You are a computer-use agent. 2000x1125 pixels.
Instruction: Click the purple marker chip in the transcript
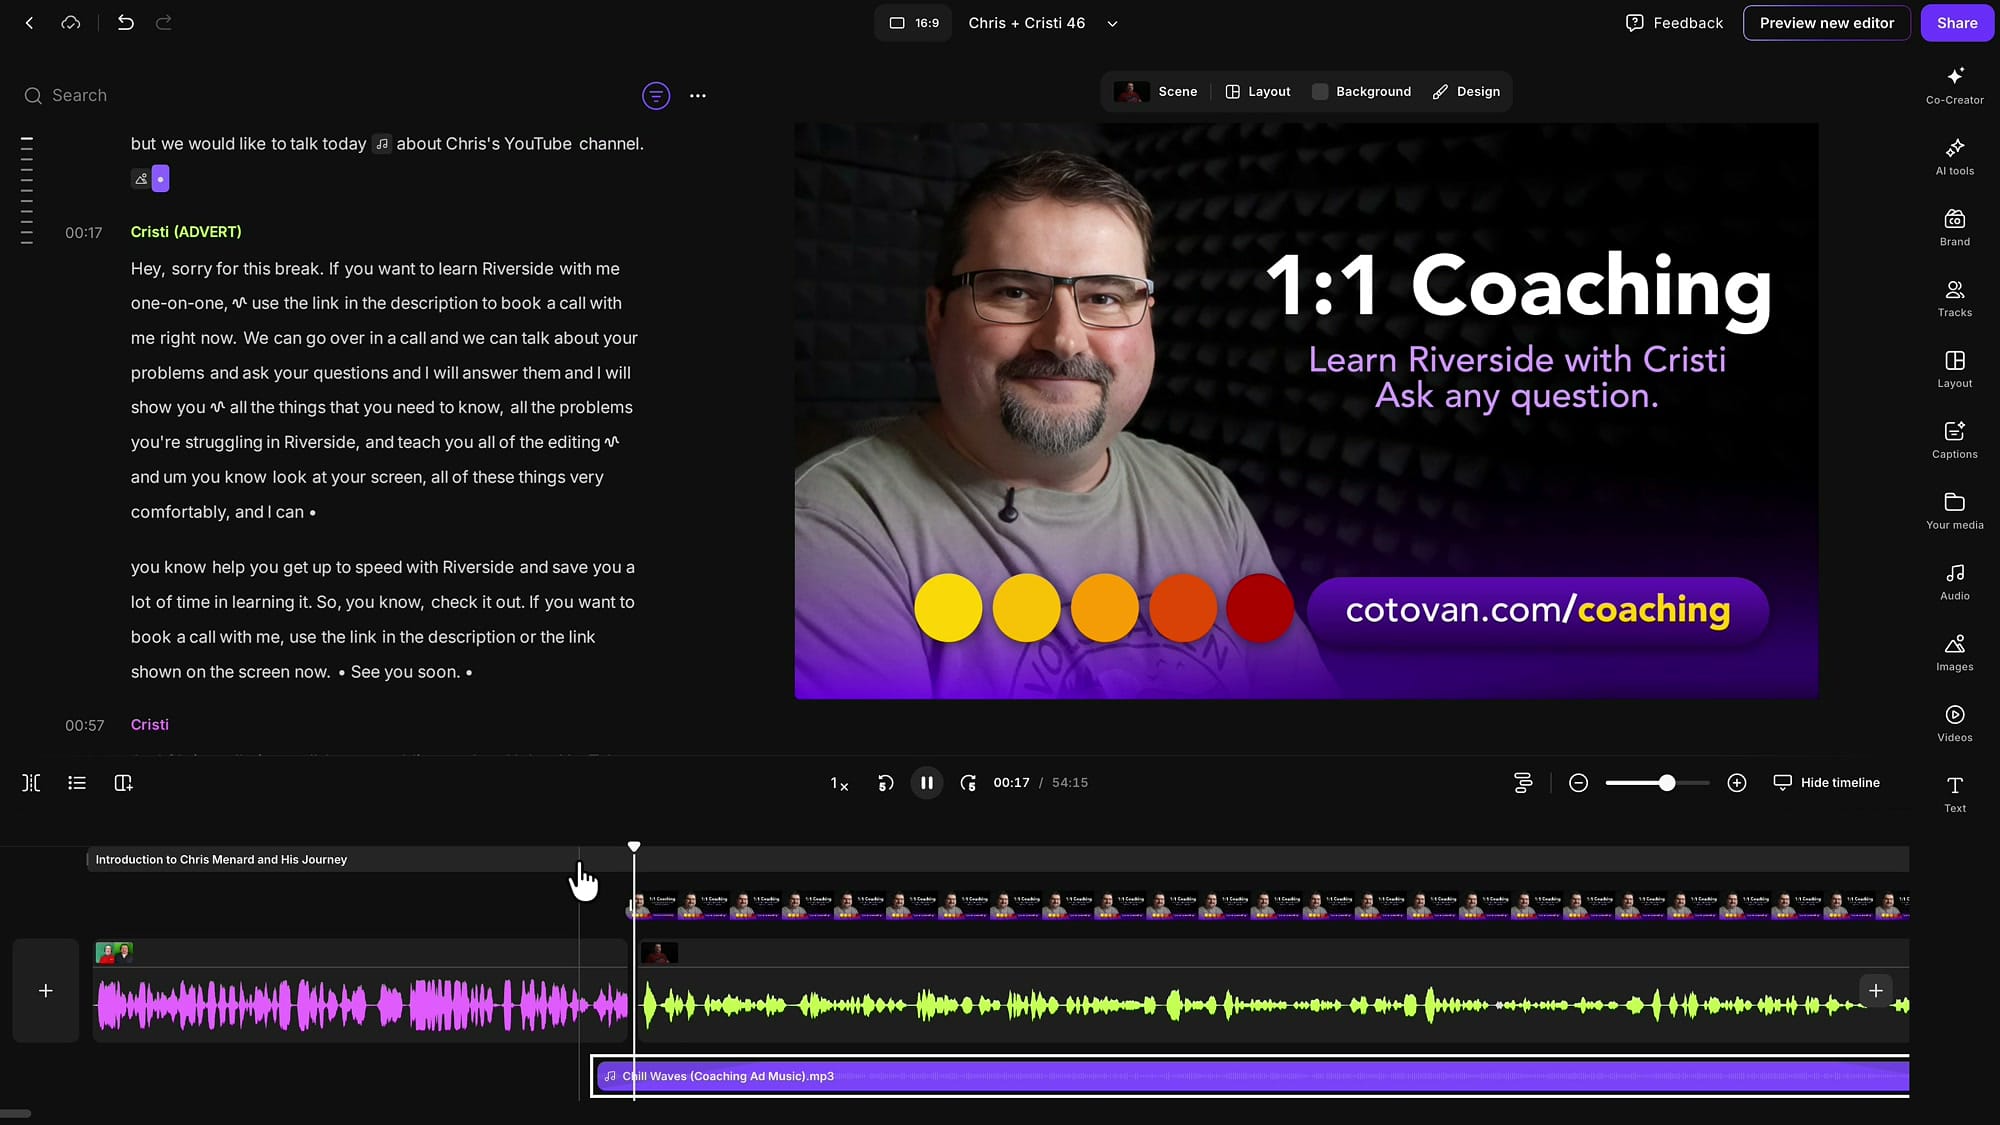[x=160, y=179]
